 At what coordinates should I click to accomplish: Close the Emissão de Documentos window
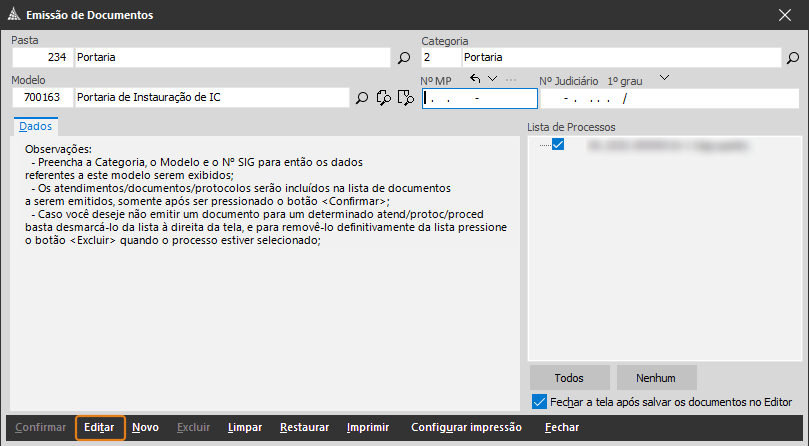coord(785,15)
